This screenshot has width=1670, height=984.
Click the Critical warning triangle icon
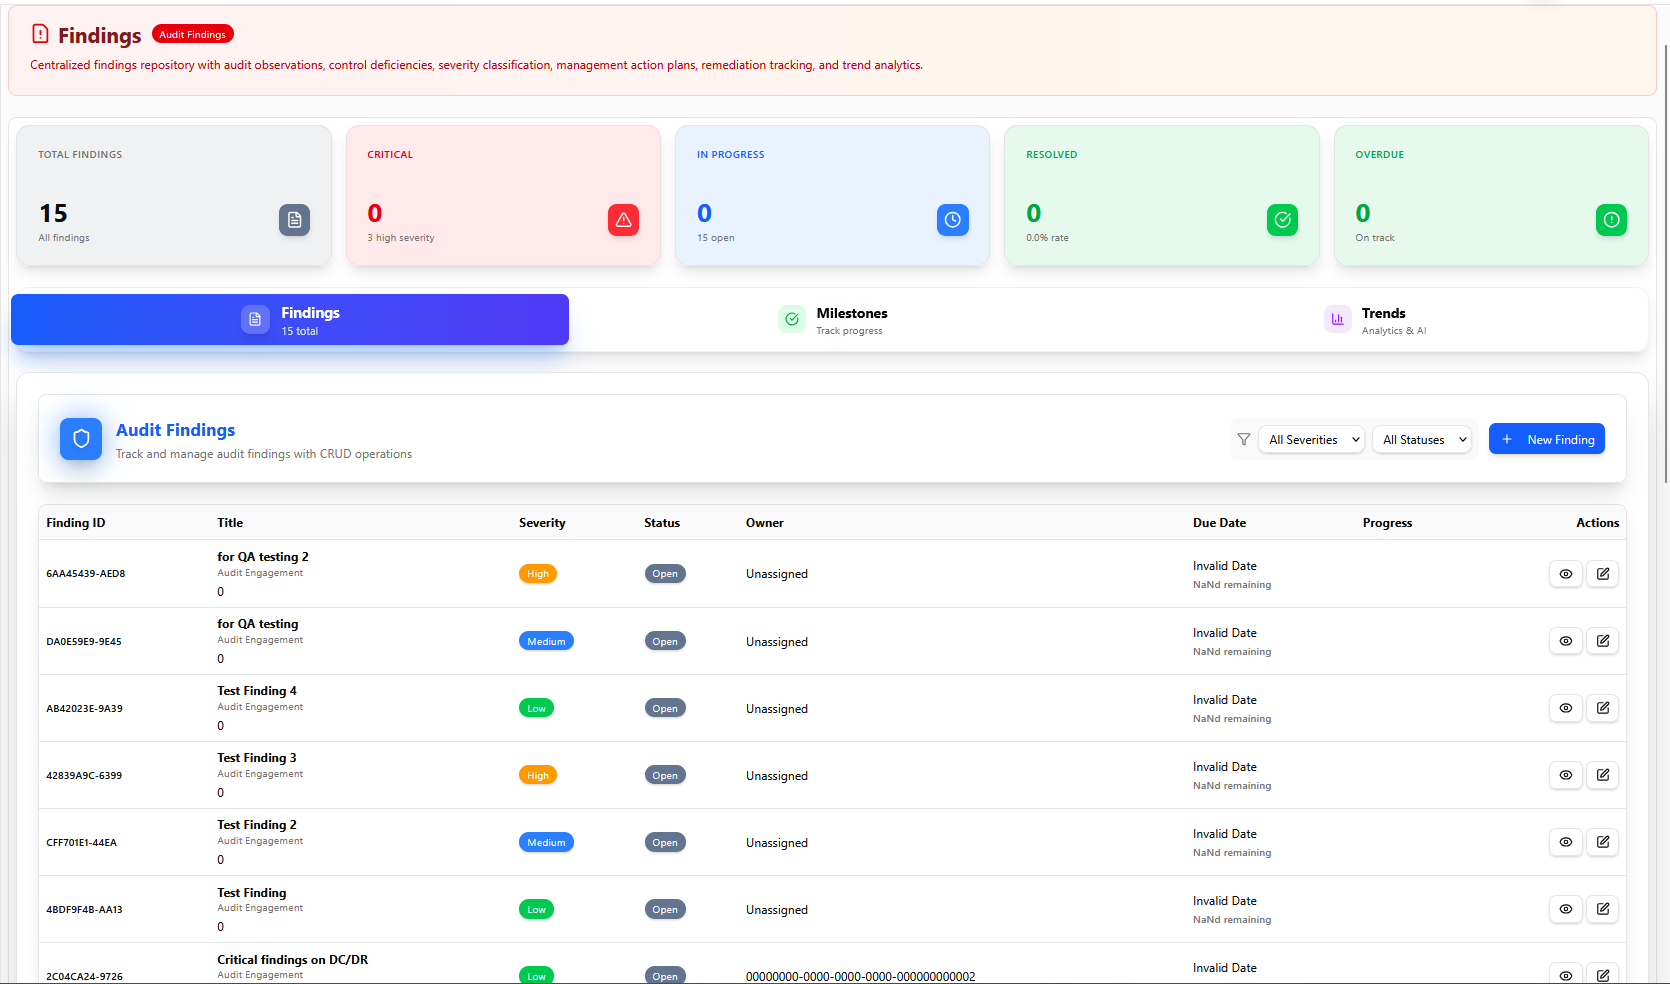pyautogui.click(x=623, y=220)
